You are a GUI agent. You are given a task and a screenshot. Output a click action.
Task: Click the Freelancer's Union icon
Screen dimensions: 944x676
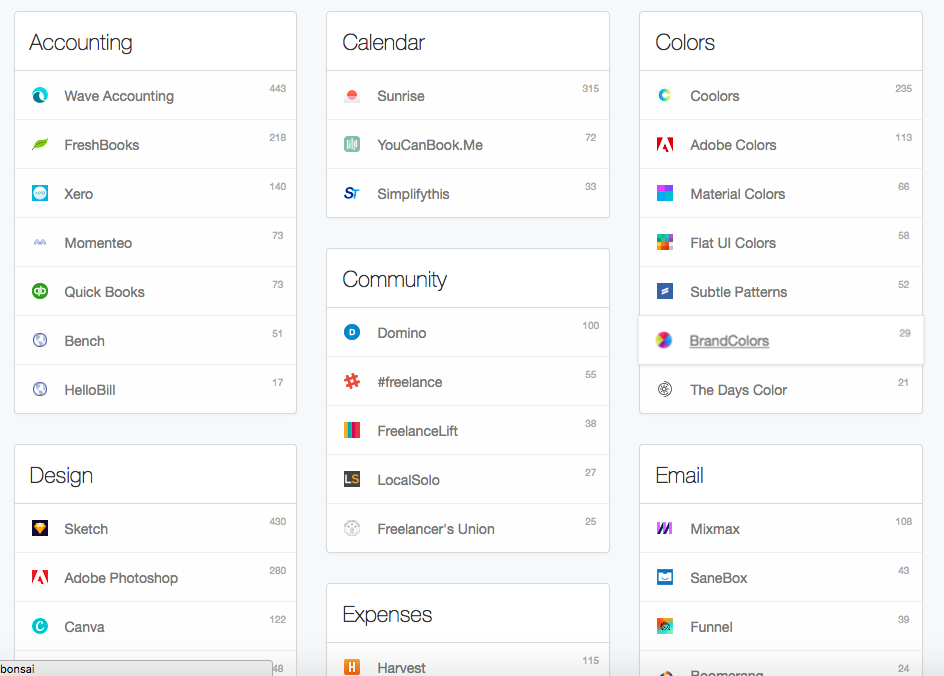(x=352, y=529)
